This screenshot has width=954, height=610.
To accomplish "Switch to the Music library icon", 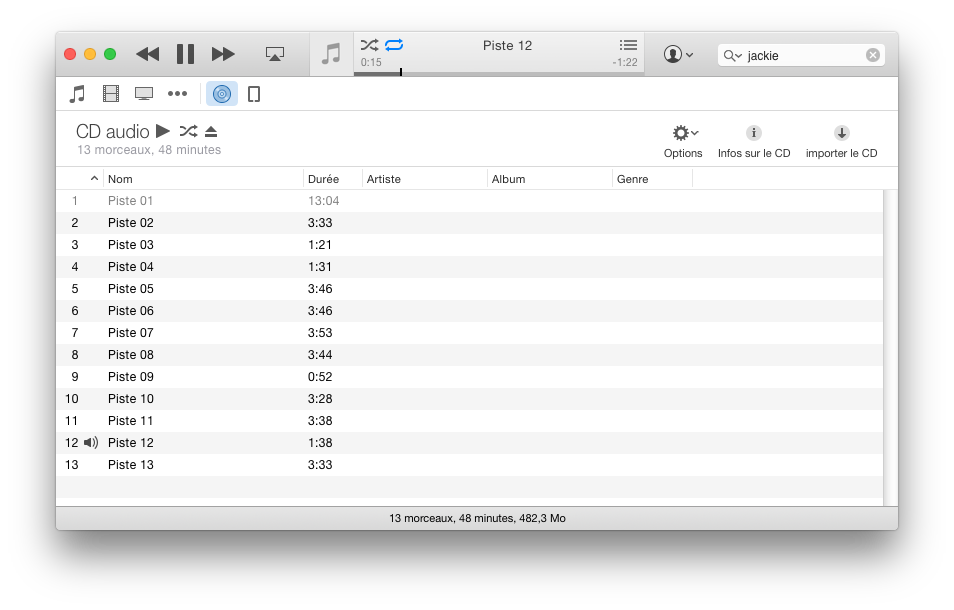I will (77, 94).
